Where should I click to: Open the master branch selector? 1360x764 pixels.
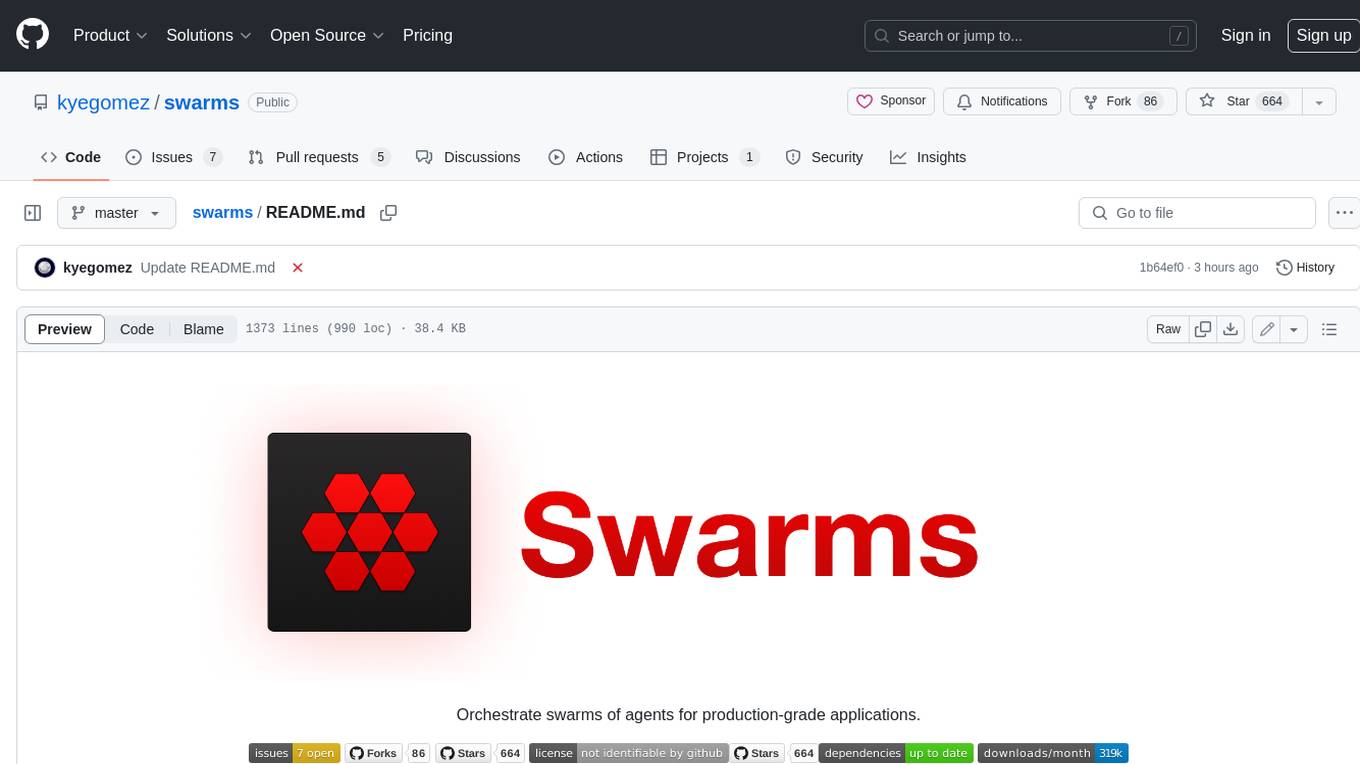[x=116, y=213]
